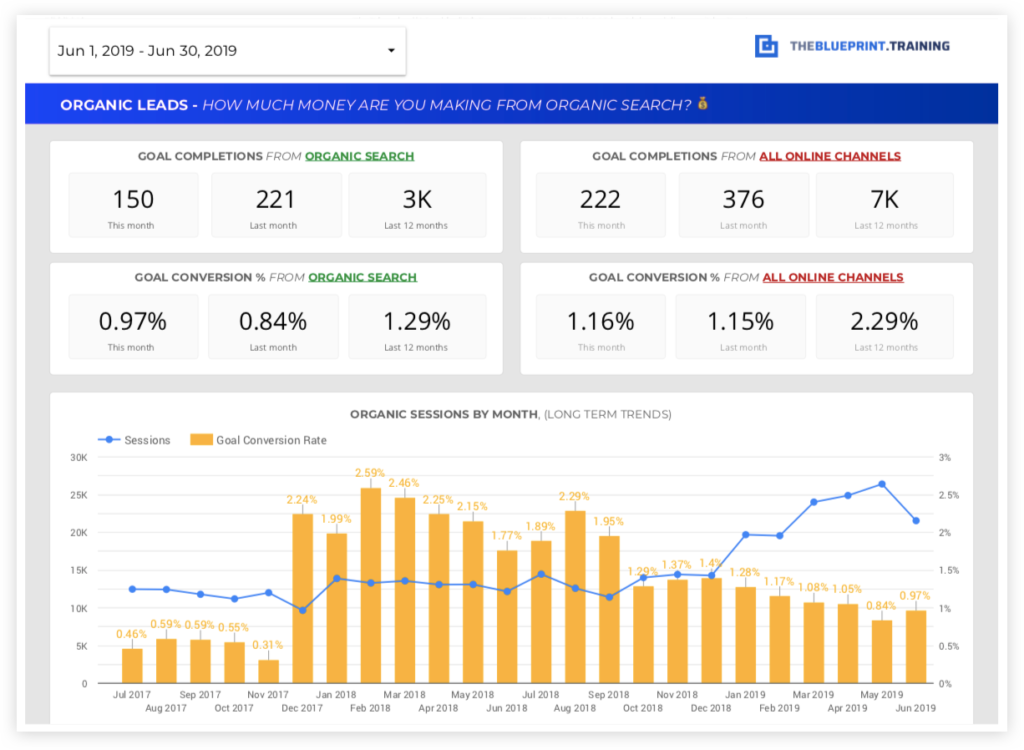Click ORGANIC SEARCH link in Goal Conversion % section
1024x750 pixels.
[x=362, y=277]
